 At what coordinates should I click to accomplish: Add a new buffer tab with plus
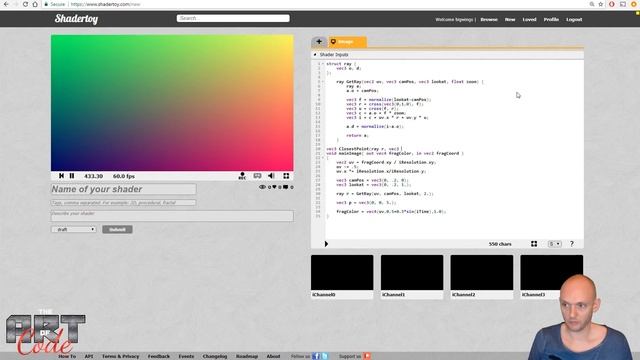tap(319, 42)
